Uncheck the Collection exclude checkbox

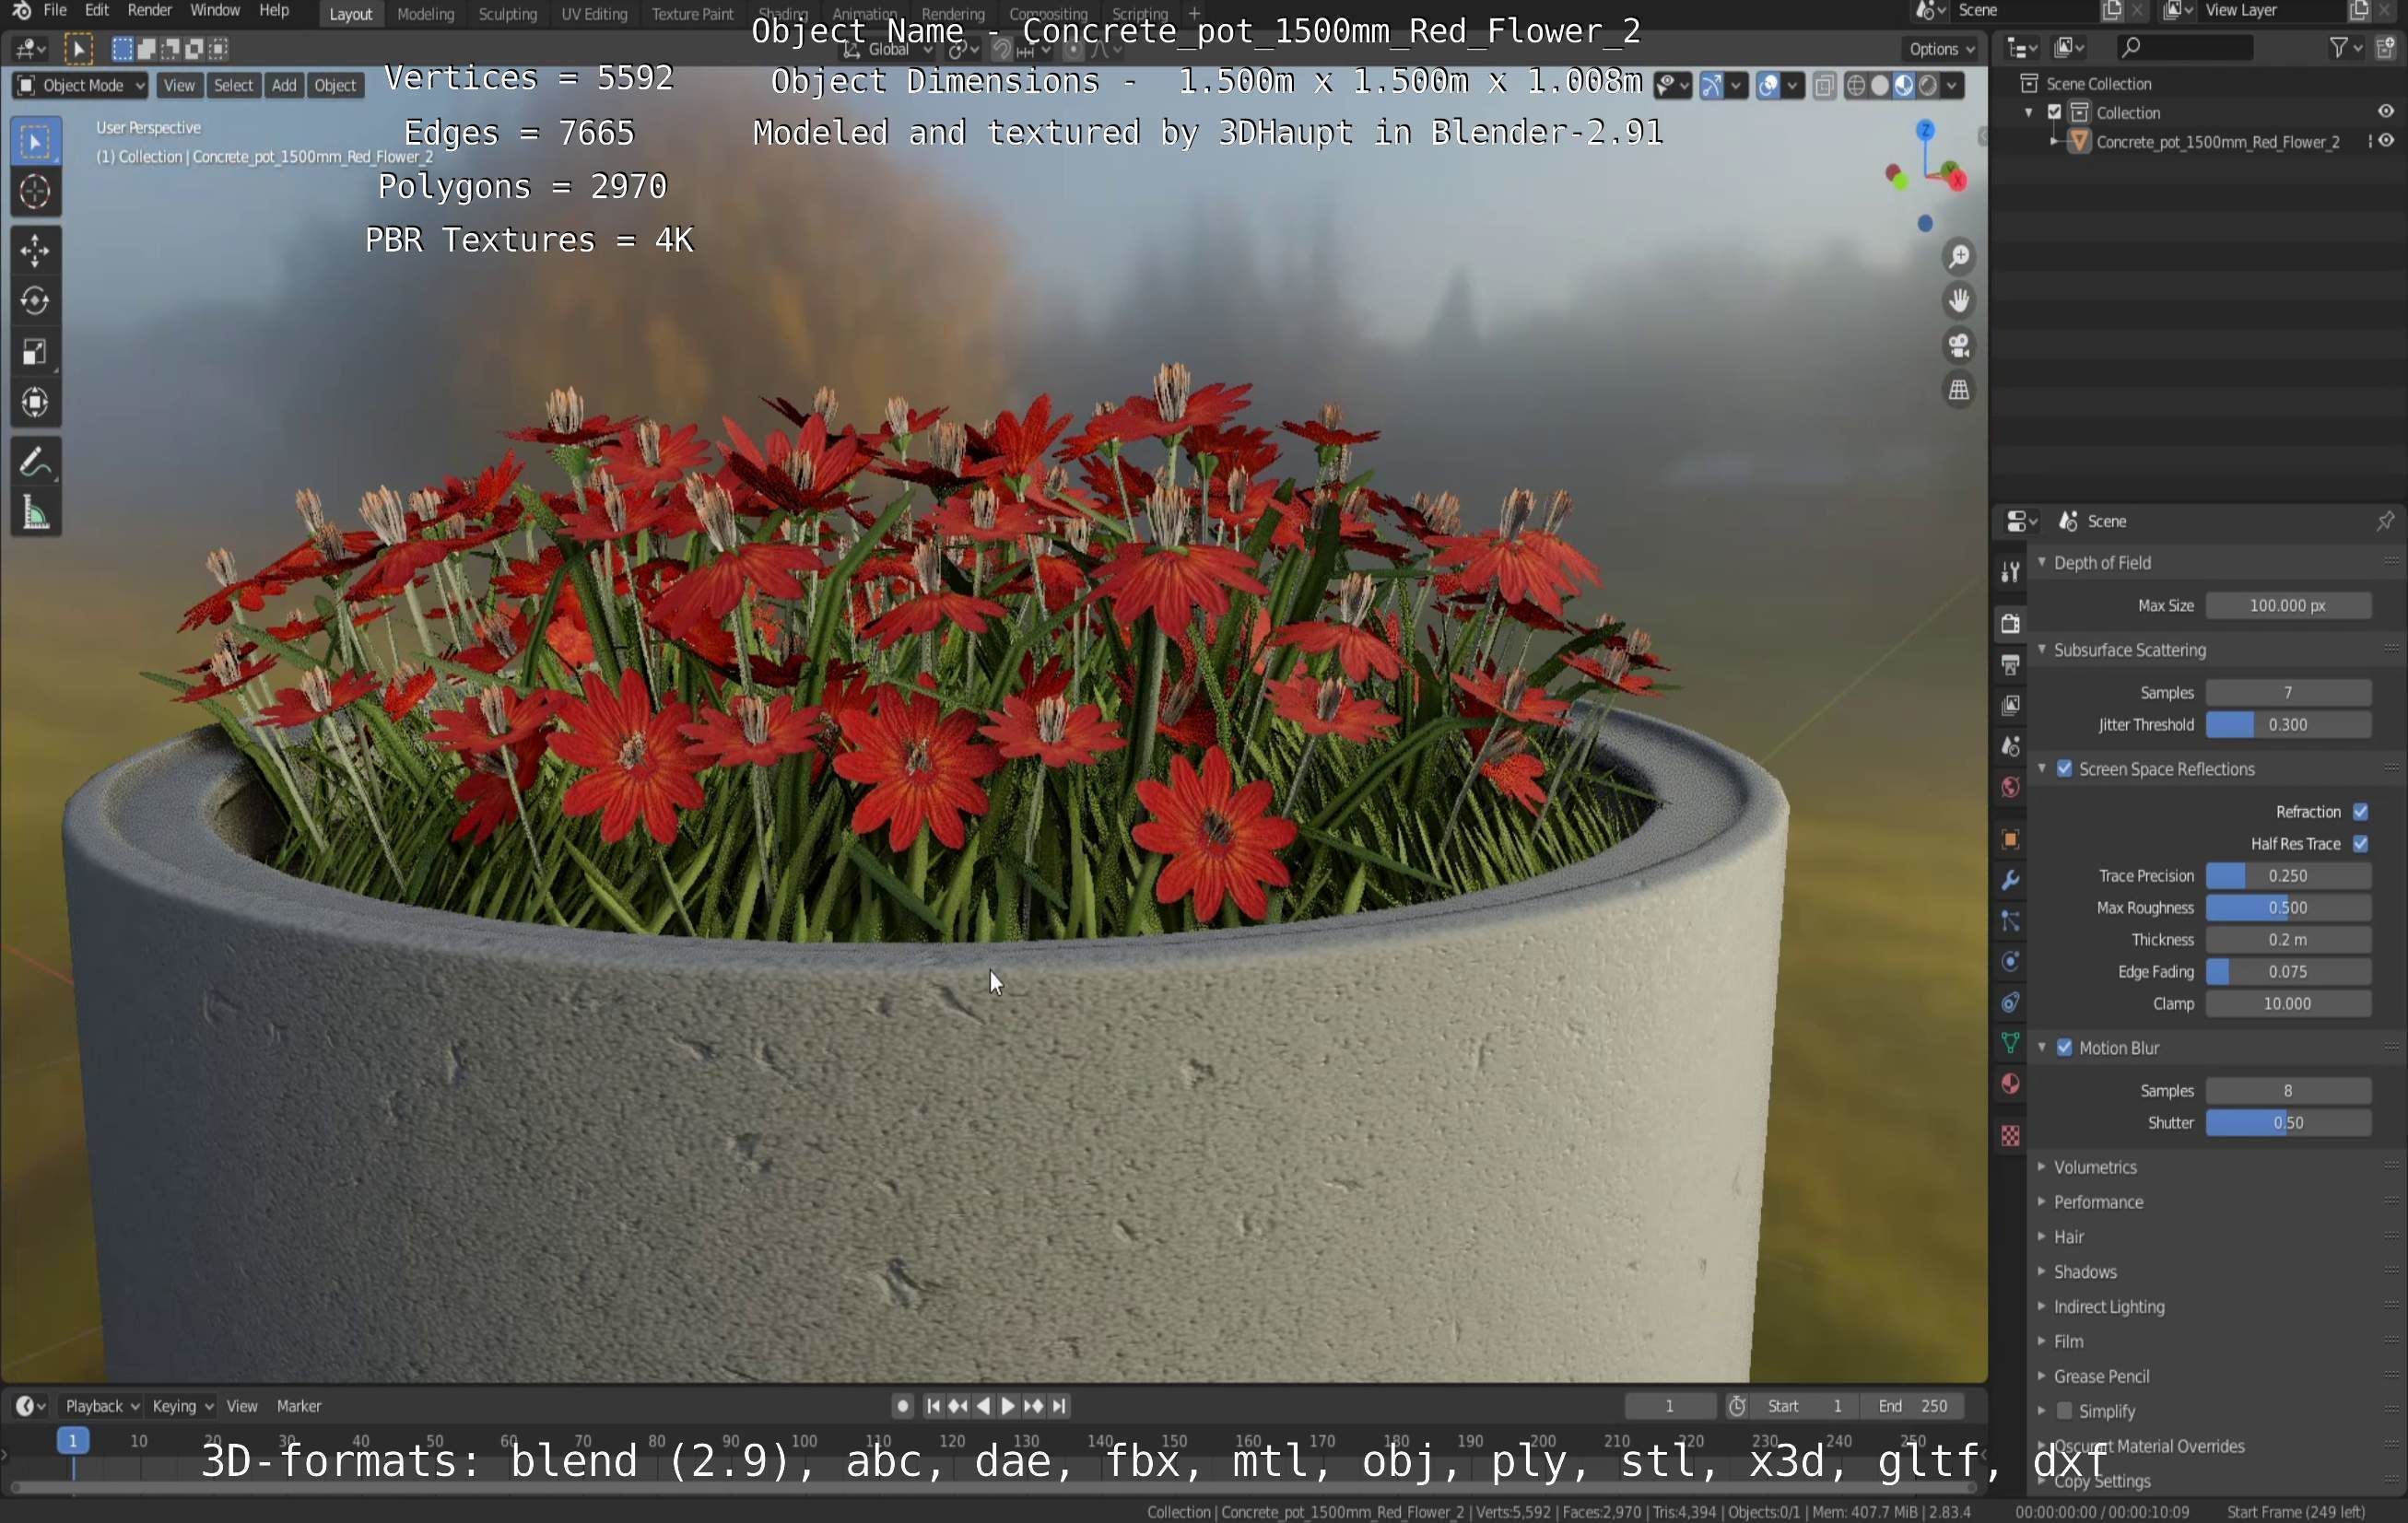(x=2055, y=112)
